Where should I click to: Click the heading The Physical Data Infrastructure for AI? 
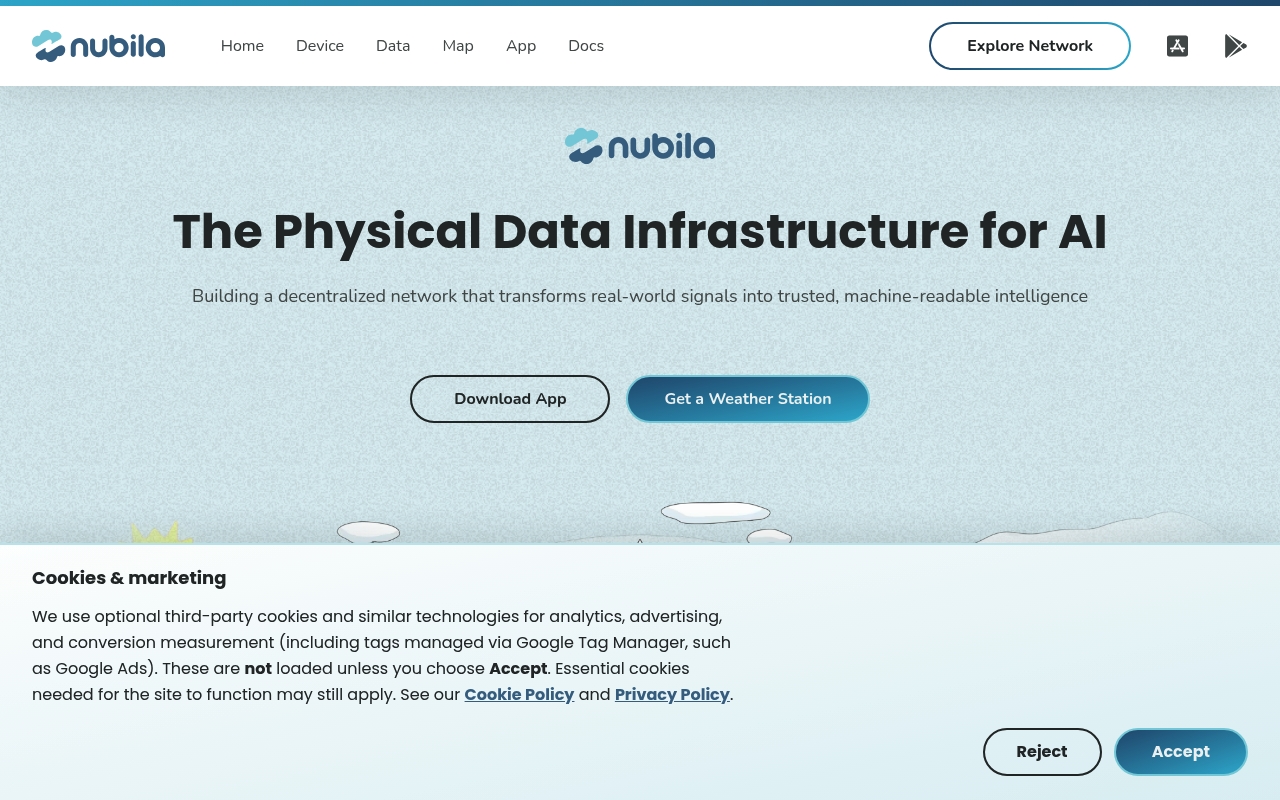point(640,231)
